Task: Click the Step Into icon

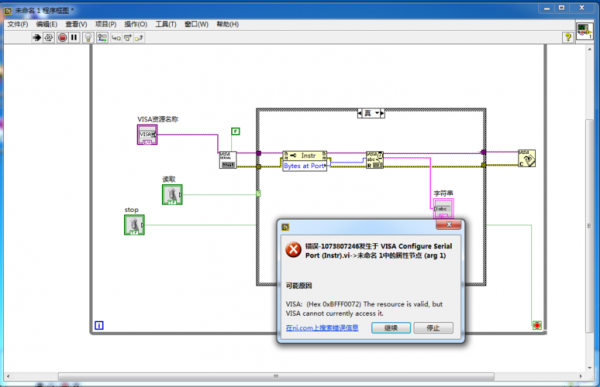Action: 116,38
